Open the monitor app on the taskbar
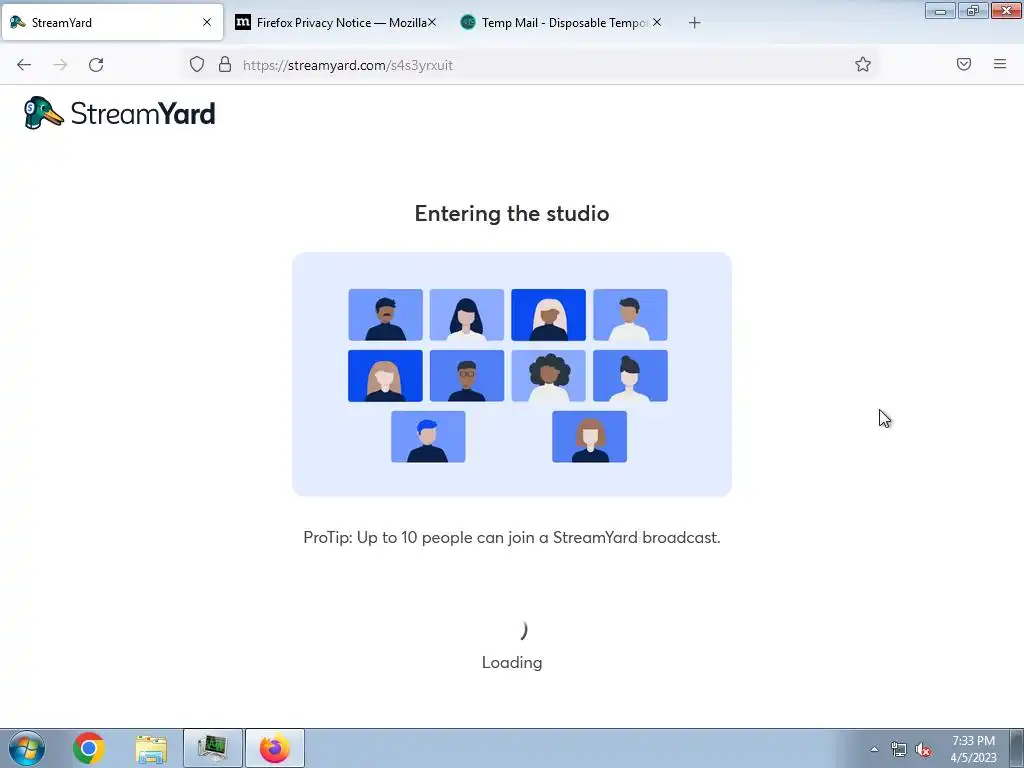The height and width of the screenshot is (768, 1024). (x=213, y=748)
